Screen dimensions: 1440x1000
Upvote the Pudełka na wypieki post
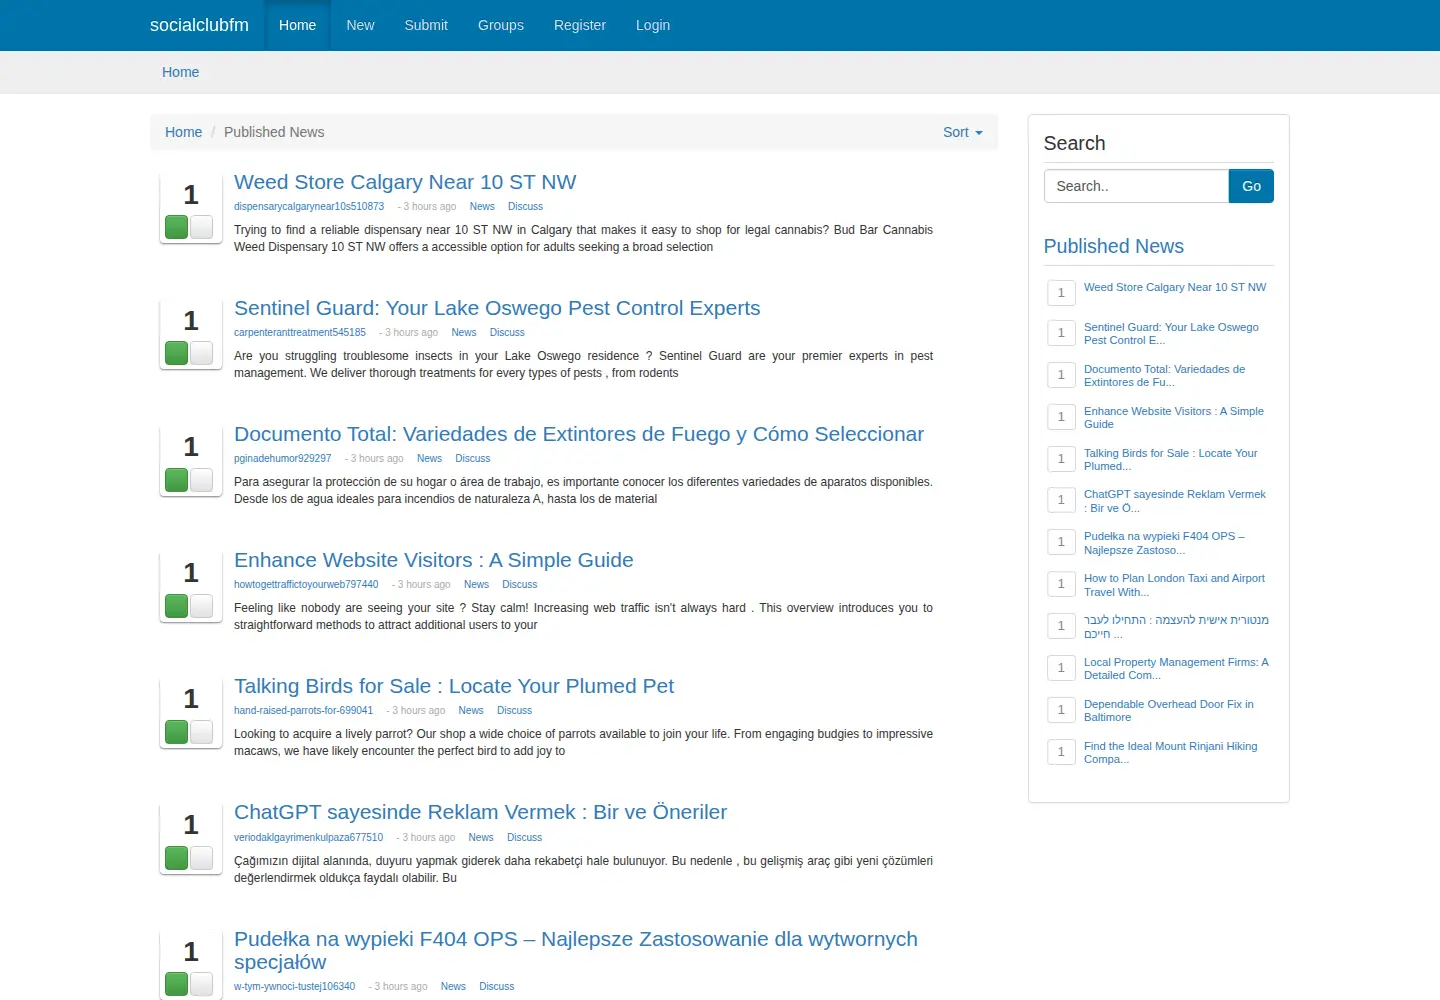click(x=177, y=984)
